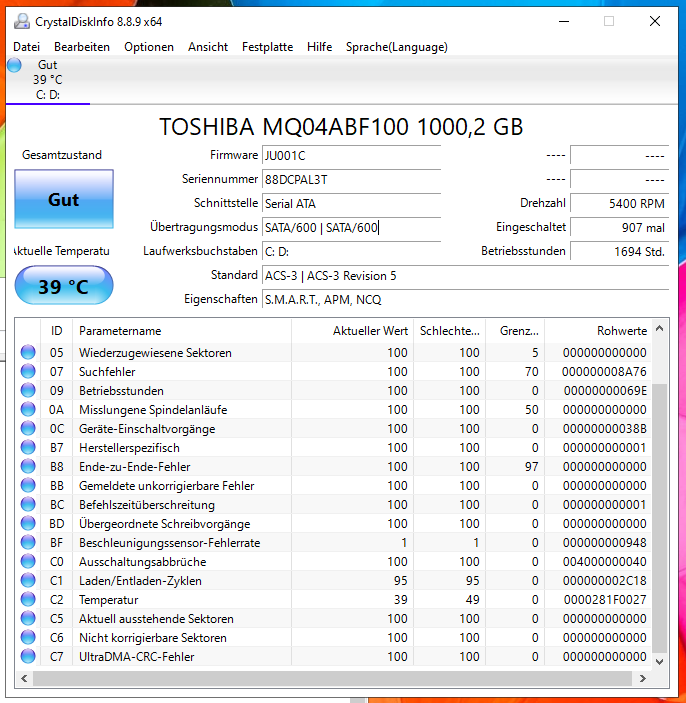Click status orb of Übergeordnete Schreibvorgänge row
The width and height of the screenshot is (686, 703).
click(28, 524)
